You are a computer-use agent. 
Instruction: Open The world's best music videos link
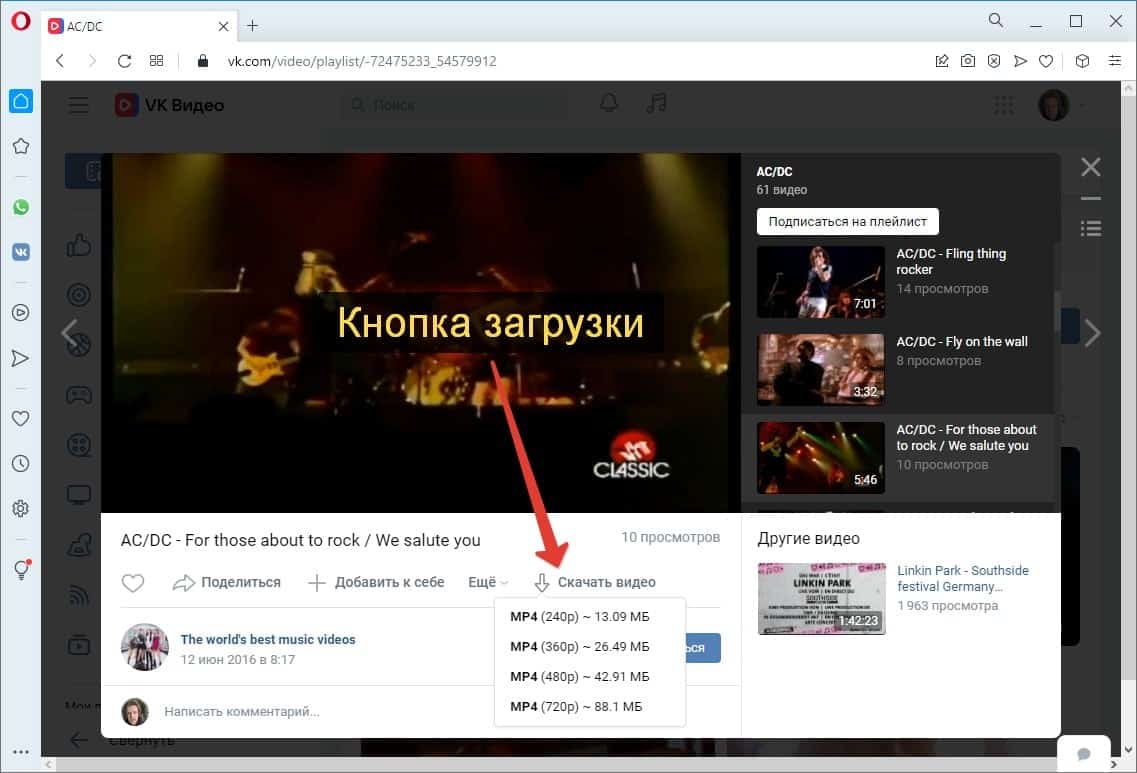click(267, 639)
